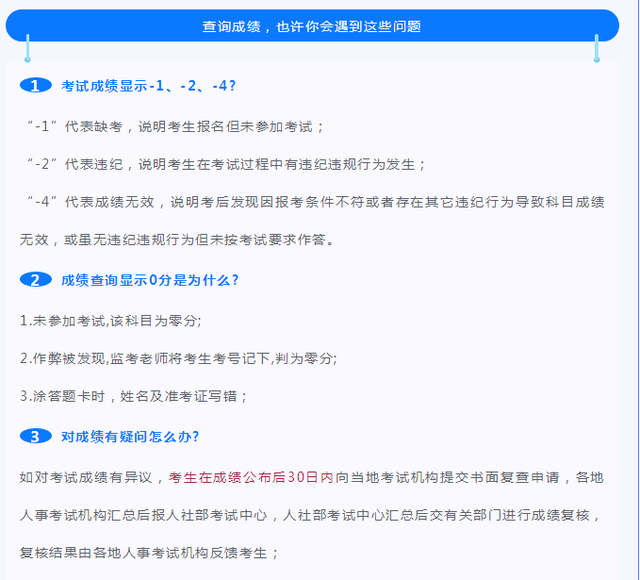
Task: Select heading '成绩查询显示0分是为什么?'
Action: coord(150,280)
